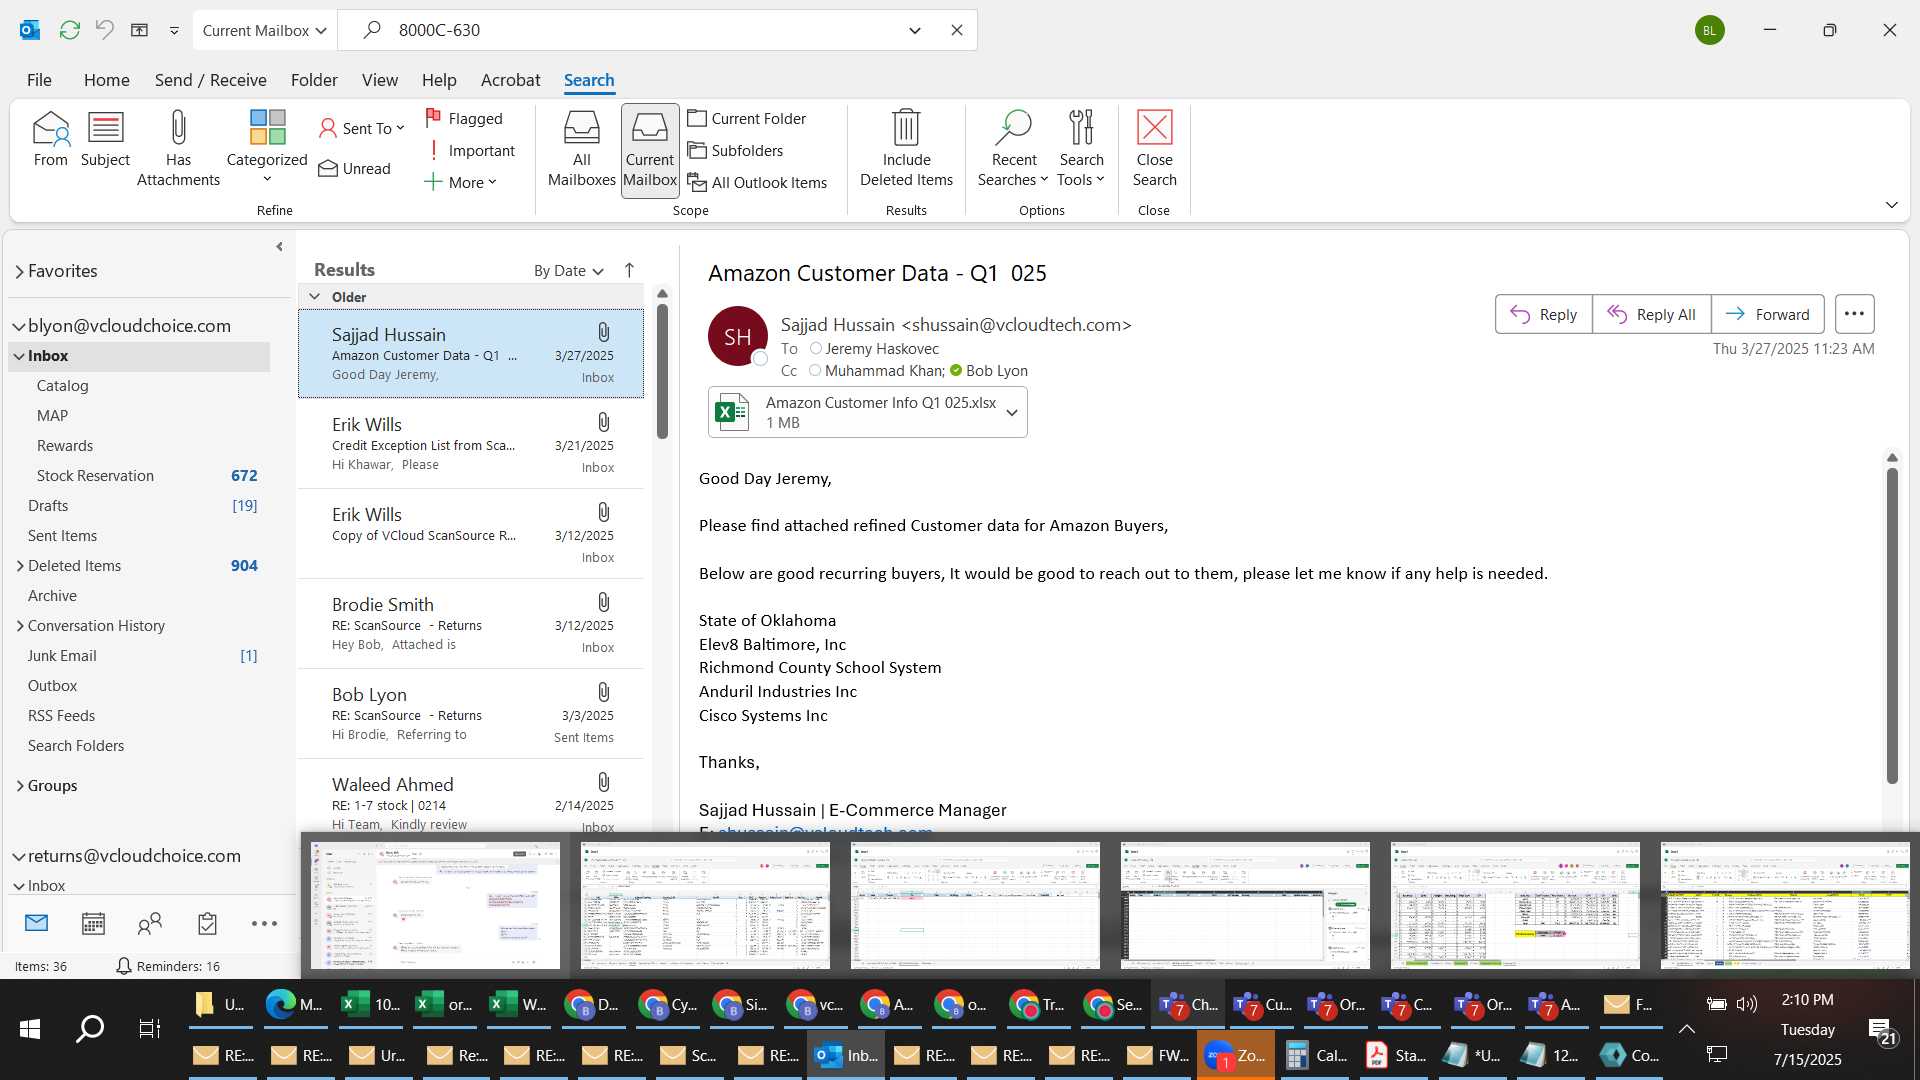Click the reading pane scrollbar
Screen dimensions: 1920x1080
point(1891,625)
